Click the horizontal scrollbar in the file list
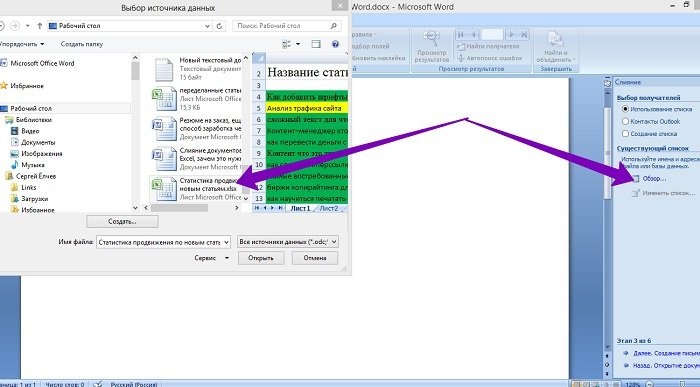Screen dimensions: 700x387 click(179, 208)
